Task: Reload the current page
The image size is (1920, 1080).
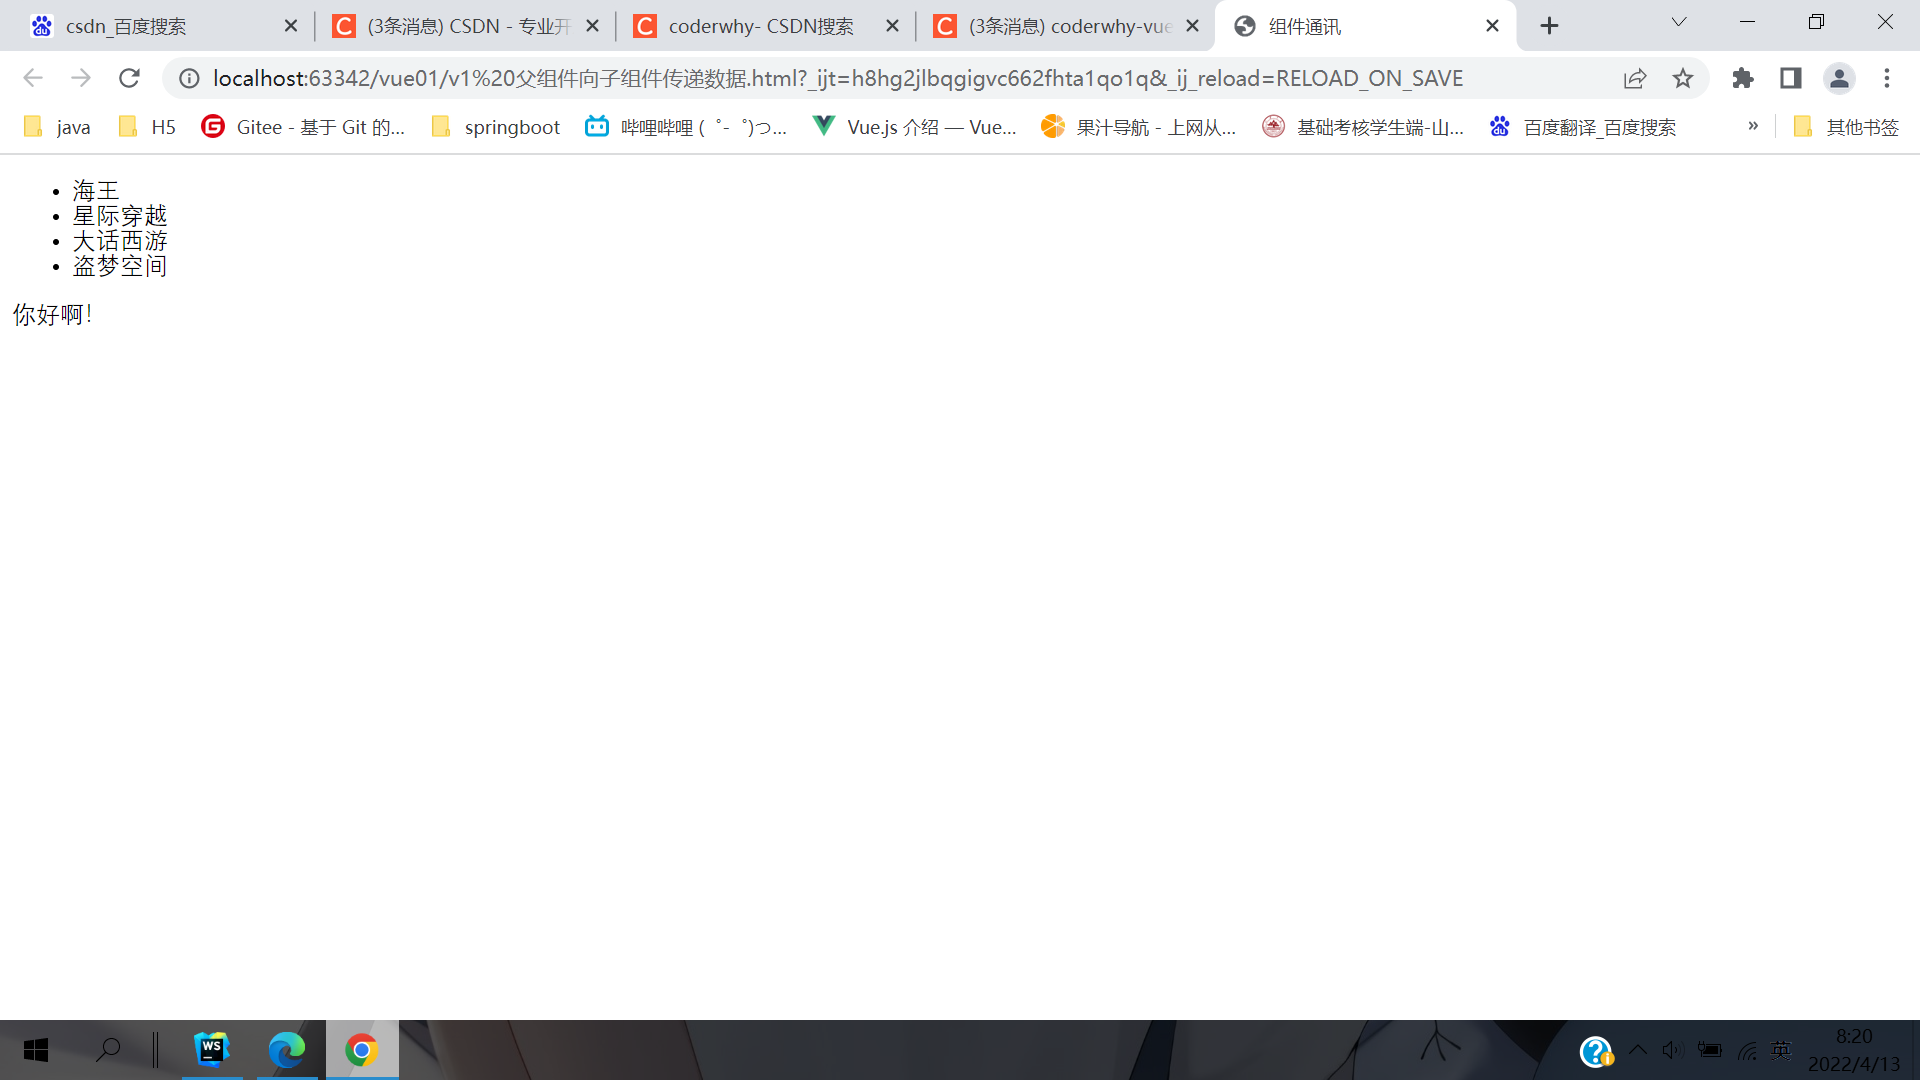Action: point(129,78)
